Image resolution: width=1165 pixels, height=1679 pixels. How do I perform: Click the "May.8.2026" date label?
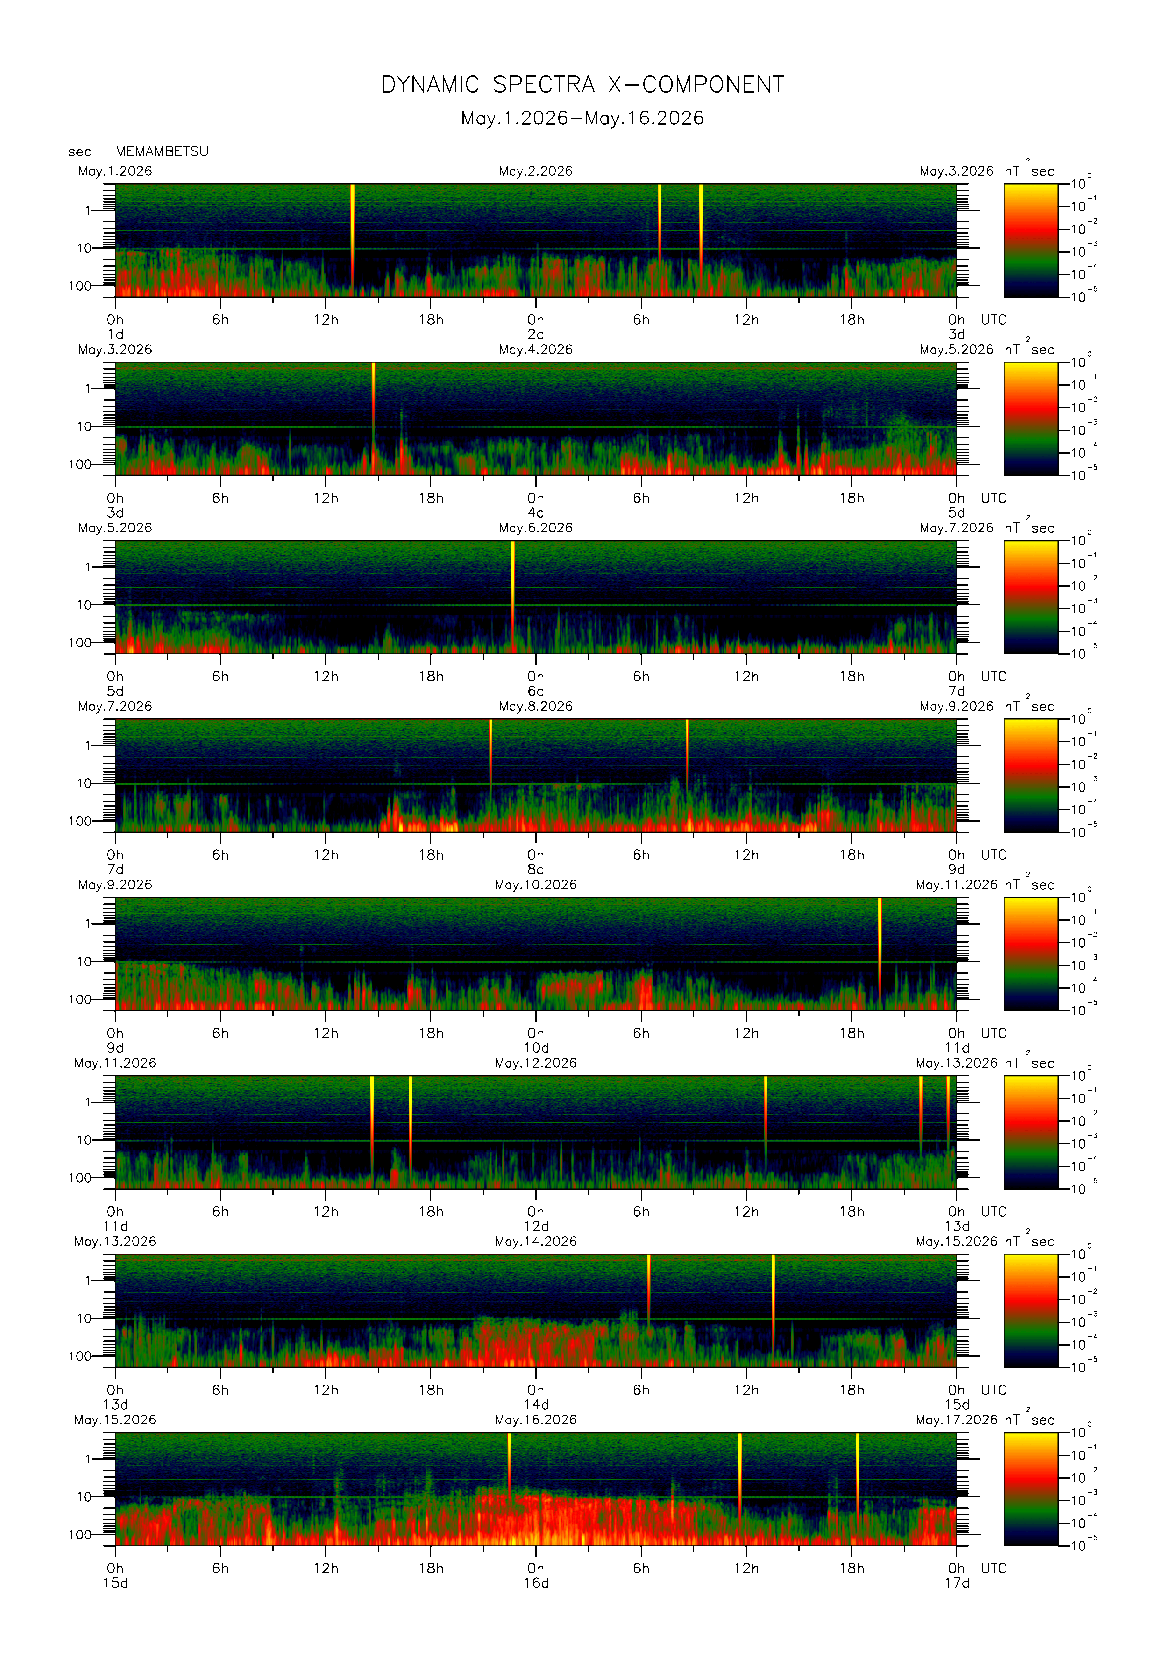[536, 707]
